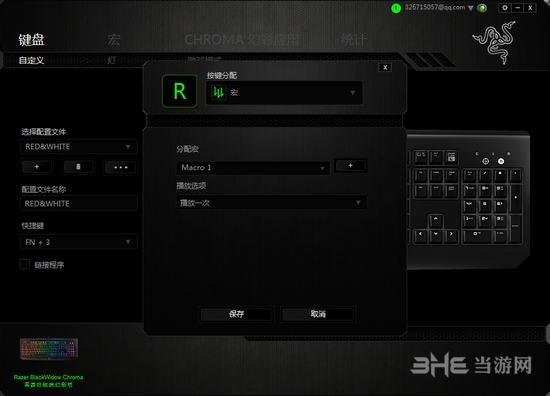Add a new macro with plus button
Viewport: 550px width, 396px height.
(350, 166)
